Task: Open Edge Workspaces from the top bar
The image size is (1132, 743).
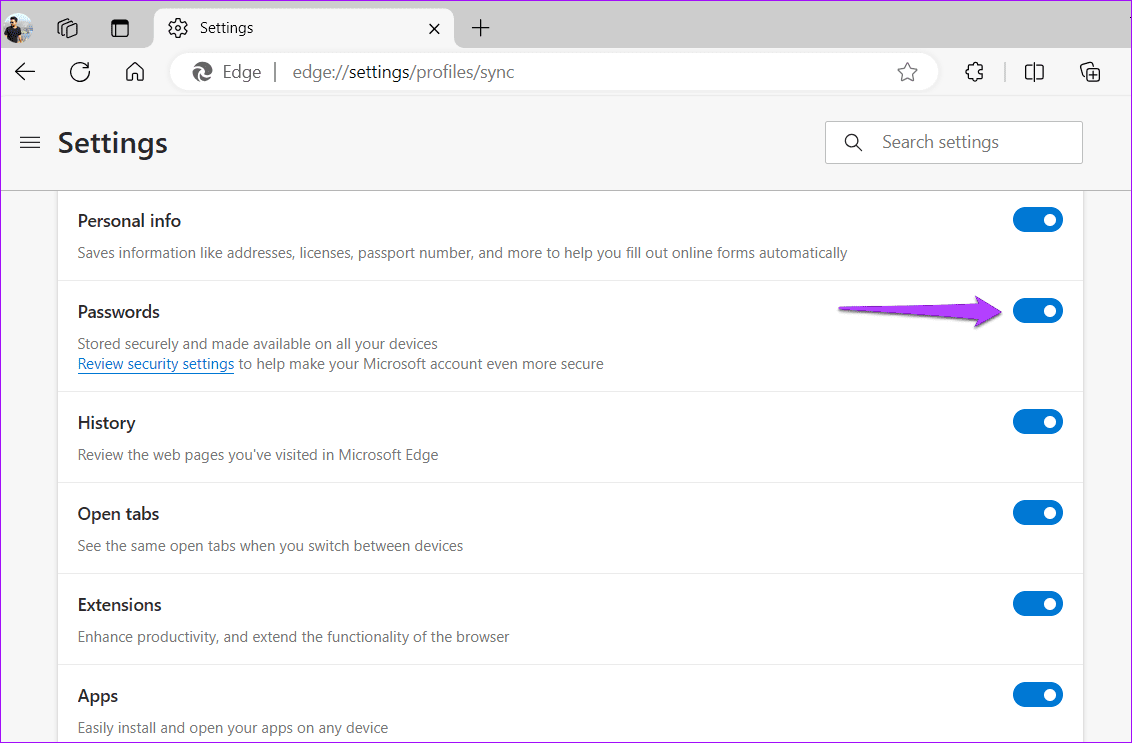Action: tap(67, 28)
